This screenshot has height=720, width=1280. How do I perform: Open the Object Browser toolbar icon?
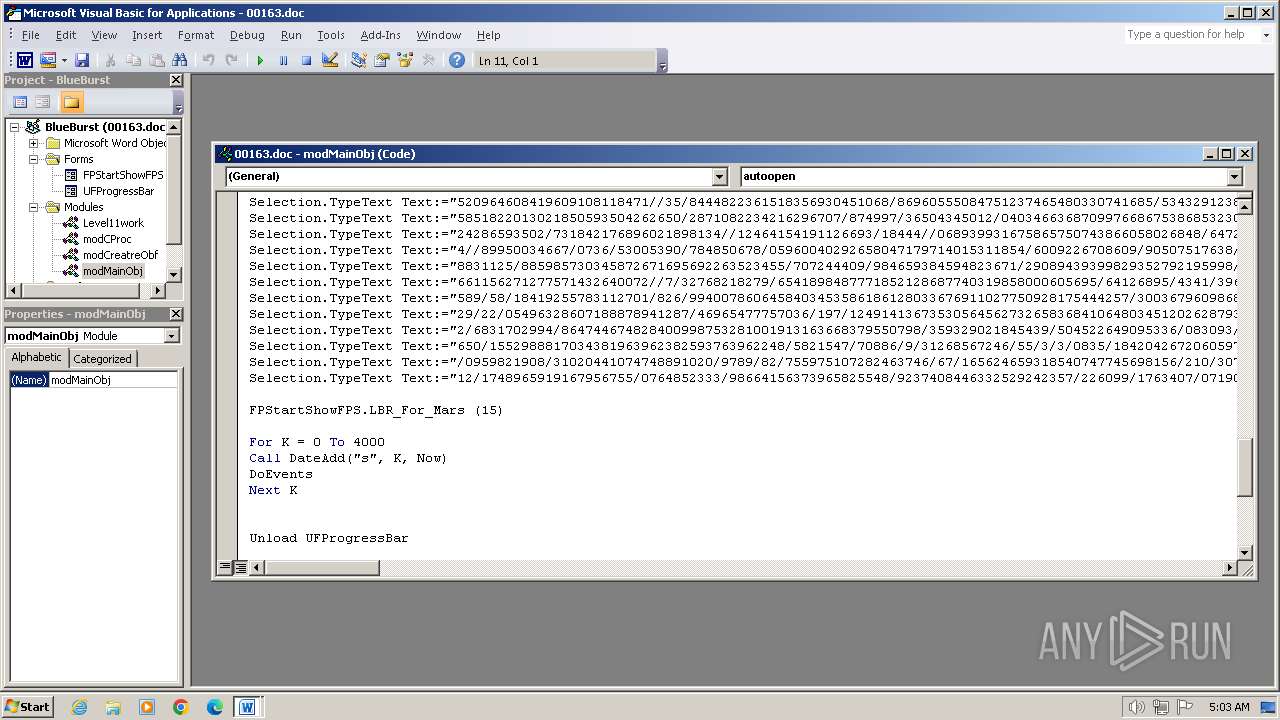pos(405,61)
